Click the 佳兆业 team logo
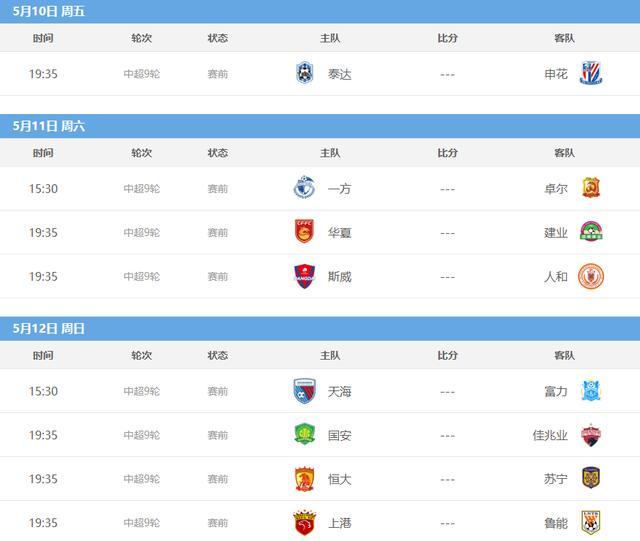Image resolution: width=640 pixels, height=541 pixels. tap(591, 435)
